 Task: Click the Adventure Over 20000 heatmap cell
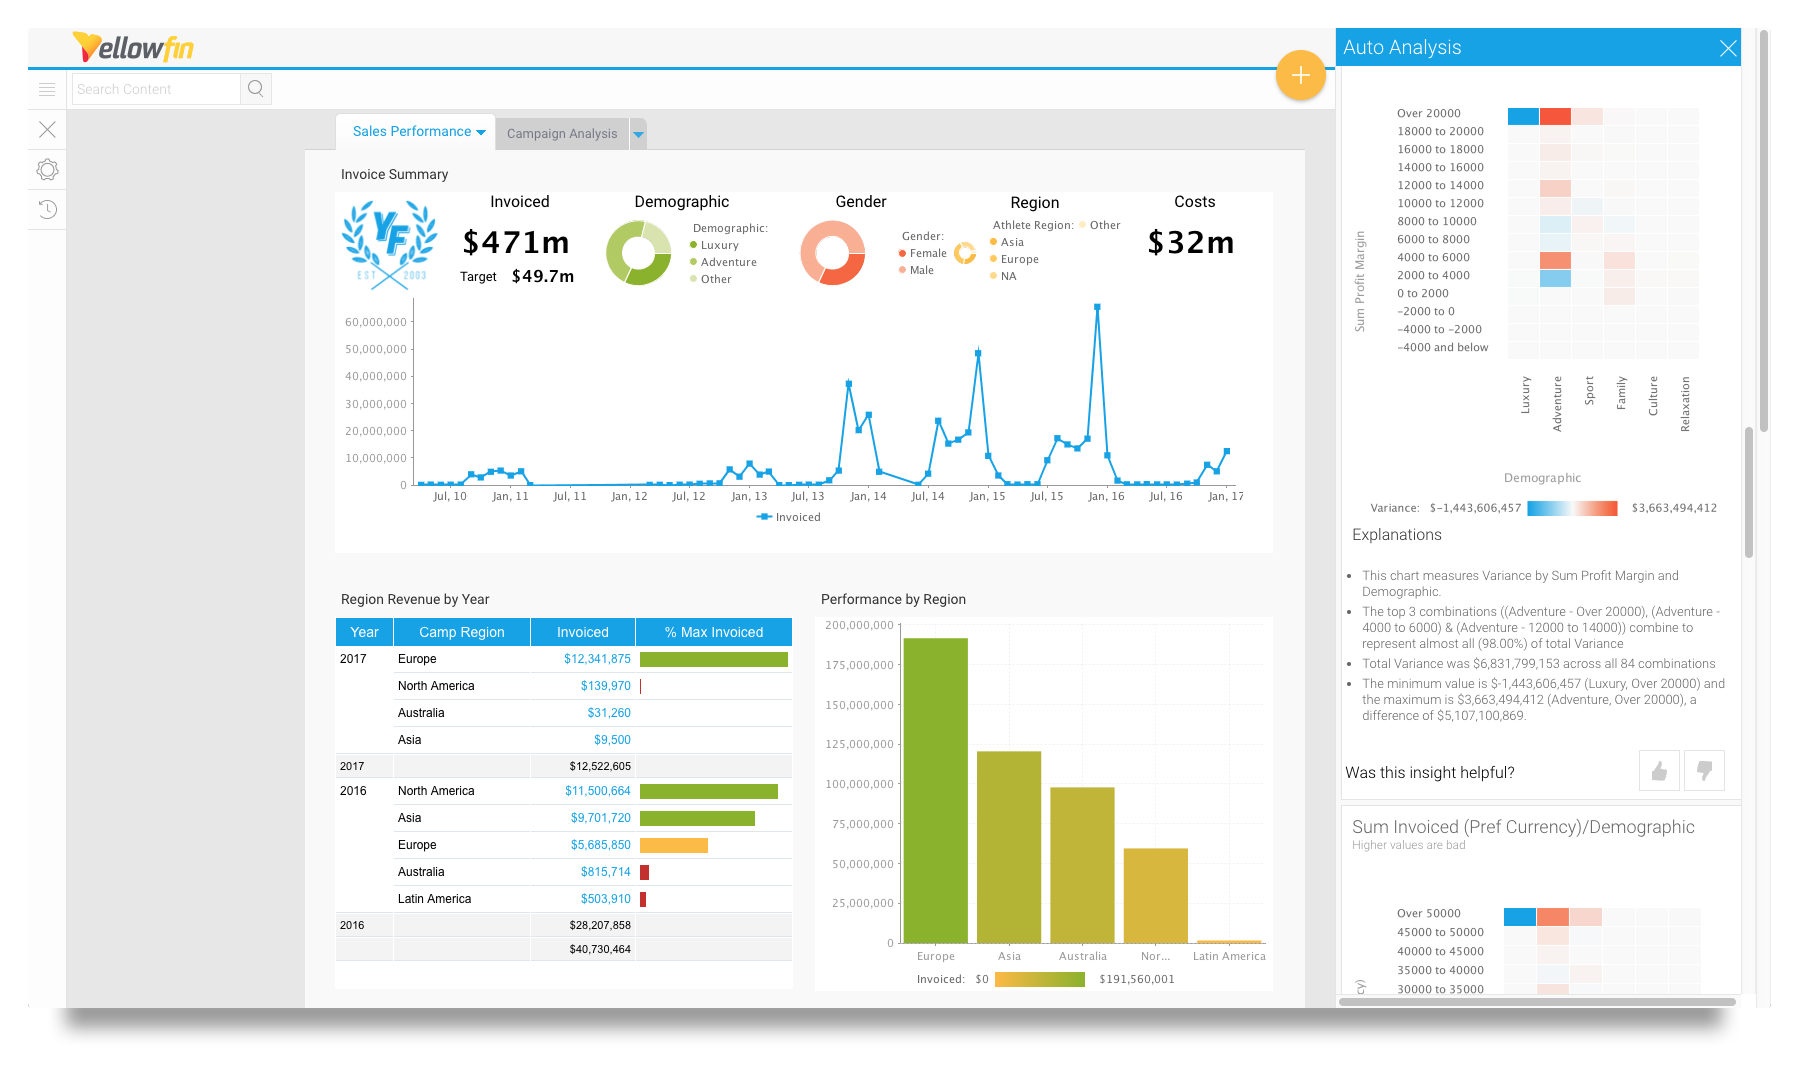tap(1555, 116)
